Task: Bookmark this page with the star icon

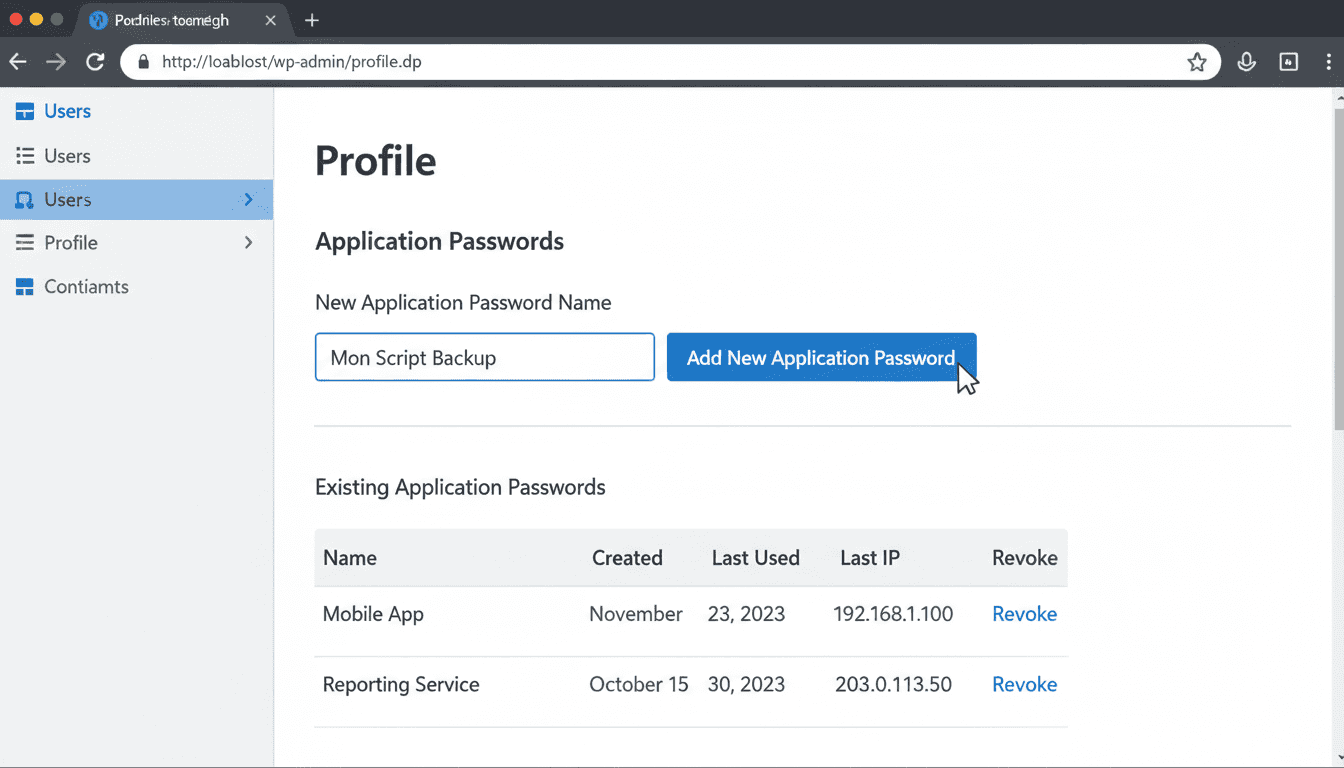Action: (1197, 62)
